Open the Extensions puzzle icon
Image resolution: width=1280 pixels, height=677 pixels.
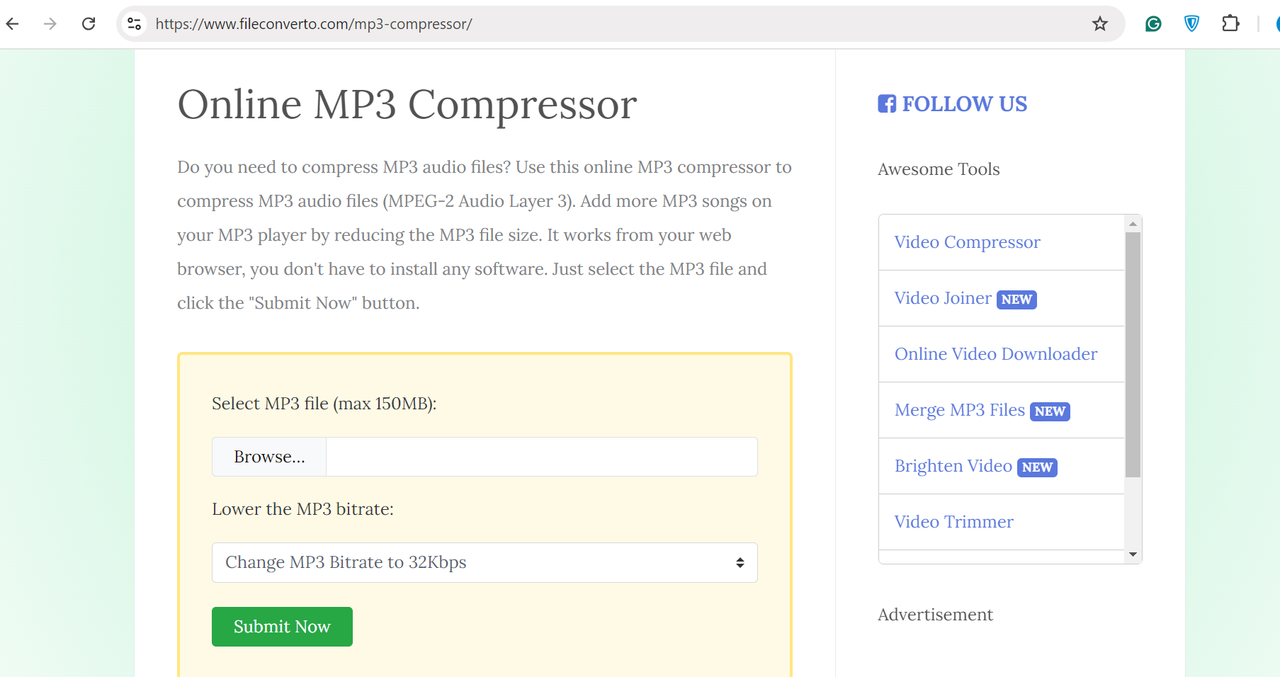click(x=1231, y=23)
